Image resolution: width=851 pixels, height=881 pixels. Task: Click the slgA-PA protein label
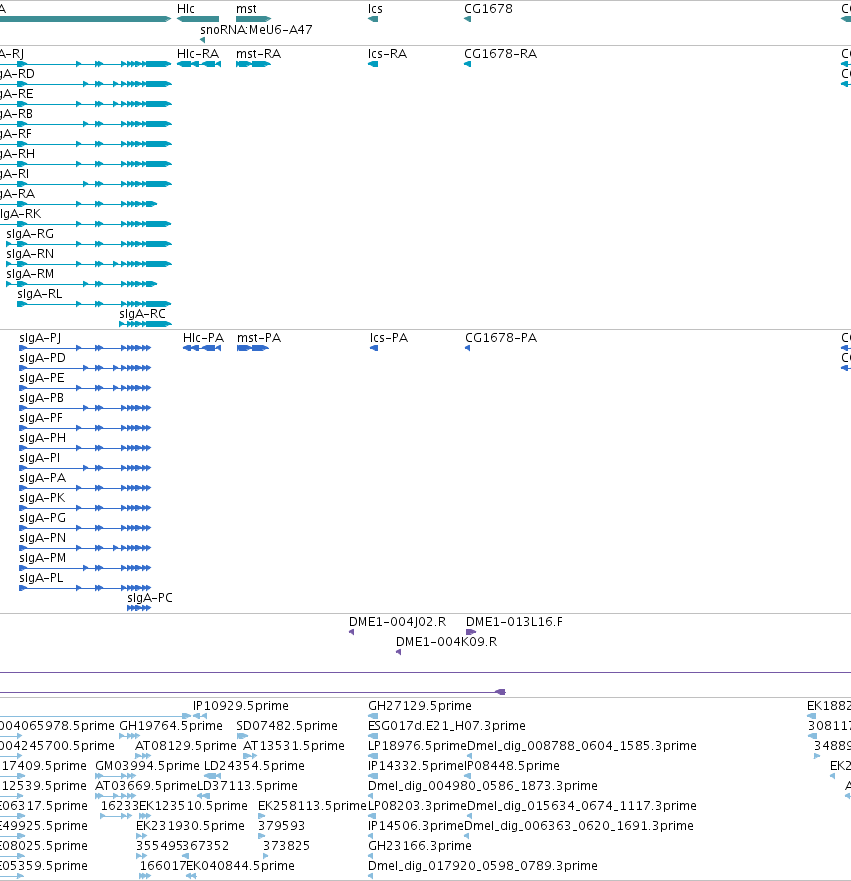click(42, 478)
